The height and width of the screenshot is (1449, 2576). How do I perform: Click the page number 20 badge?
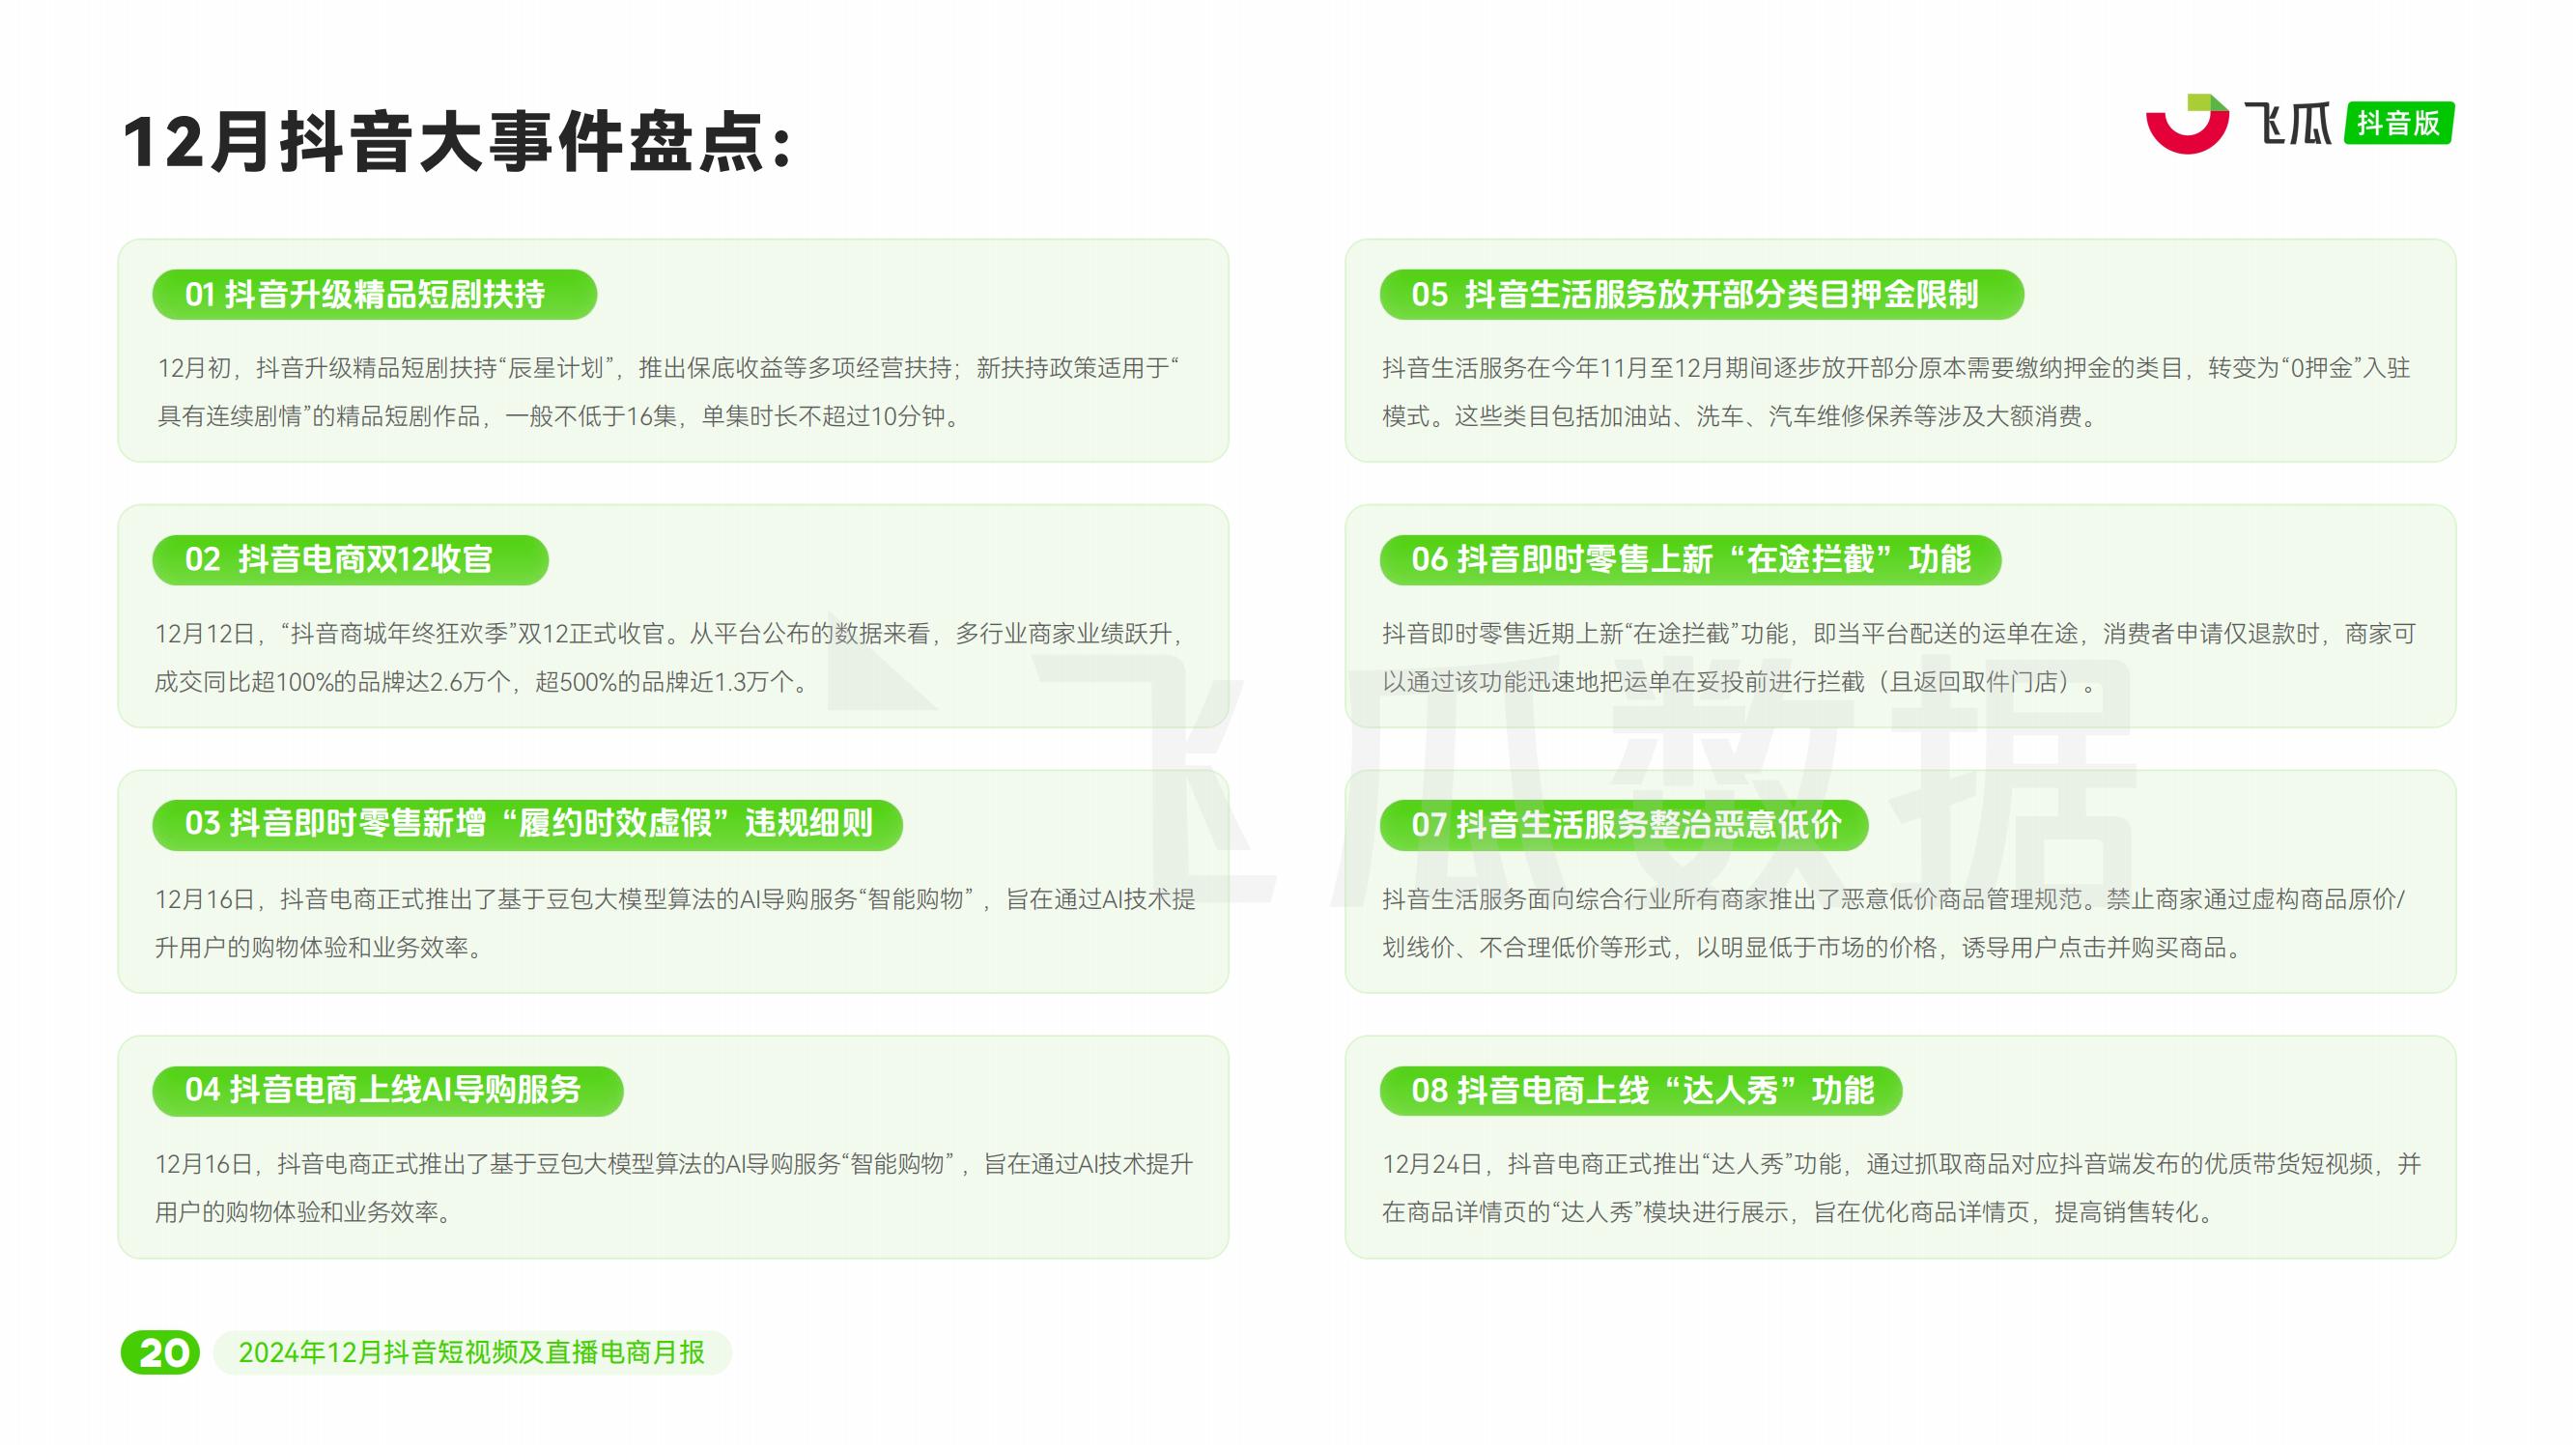point(160,1353)
